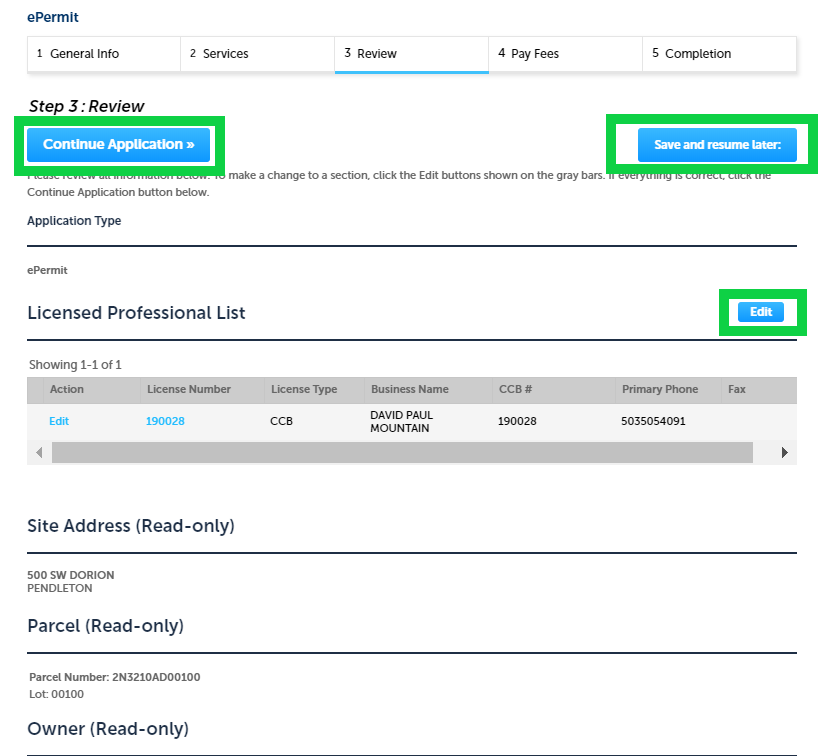
Task: Click the table's scroll right arrow
Action: click(x=785, y=453)
